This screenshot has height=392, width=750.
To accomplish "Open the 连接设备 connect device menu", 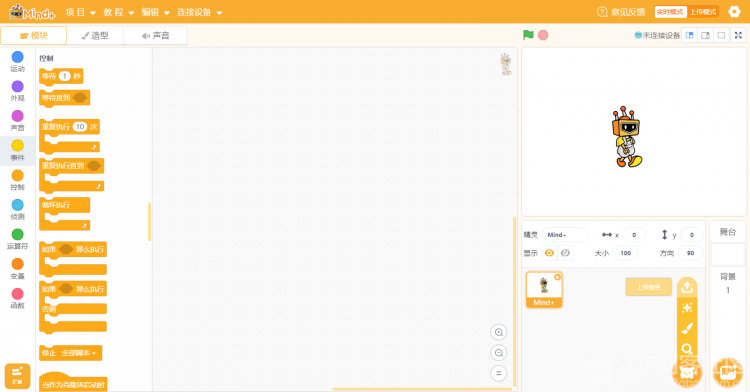I will point(199,12).
